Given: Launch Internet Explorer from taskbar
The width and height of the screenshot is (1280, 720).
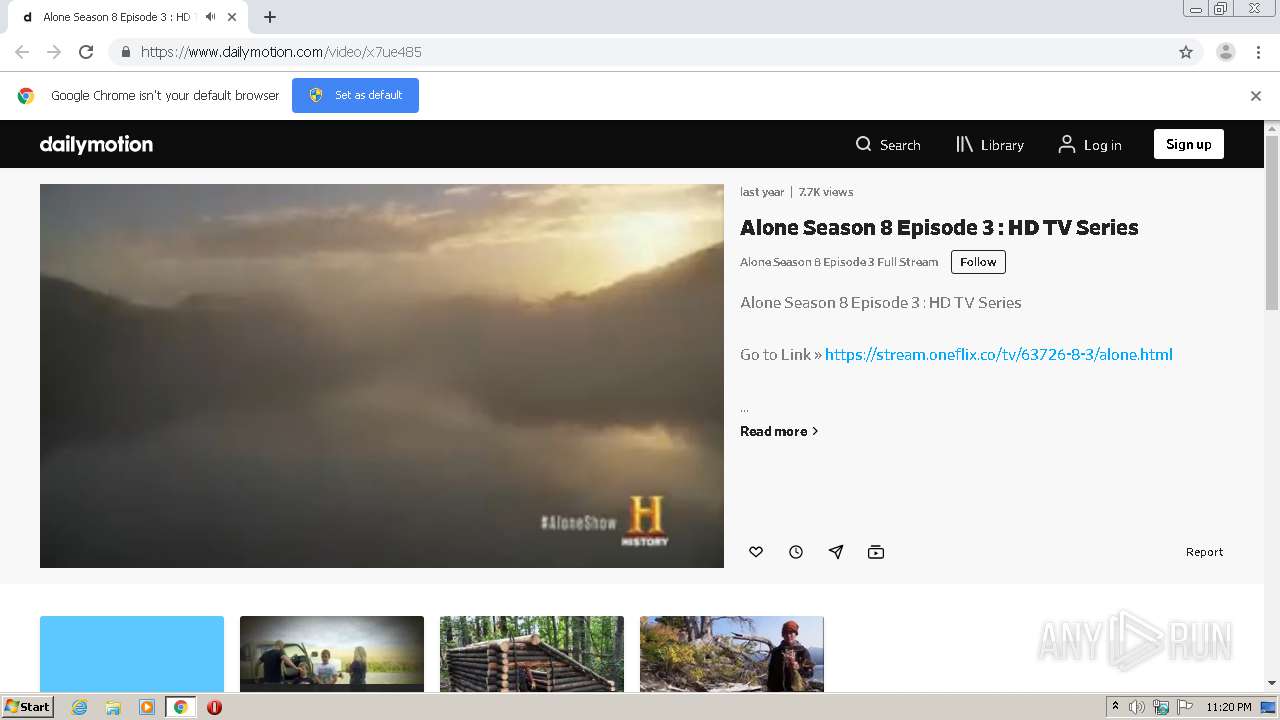Looking at the screenshot, I should [x=80, y=707].
